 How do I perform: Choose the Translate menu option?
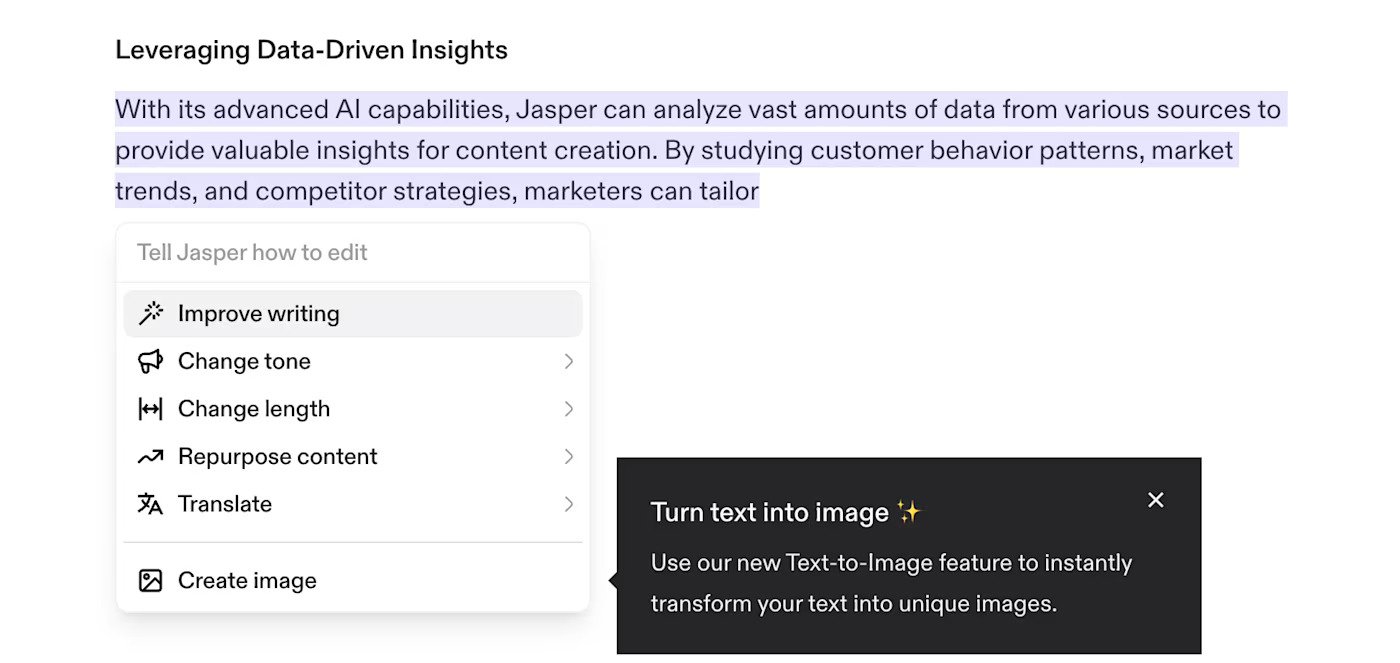(225, 504)
